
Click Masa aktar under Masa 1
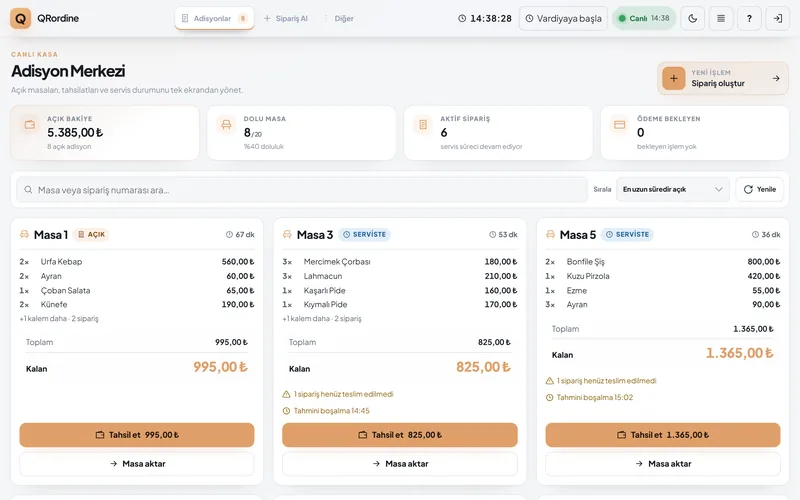(137, 464)
